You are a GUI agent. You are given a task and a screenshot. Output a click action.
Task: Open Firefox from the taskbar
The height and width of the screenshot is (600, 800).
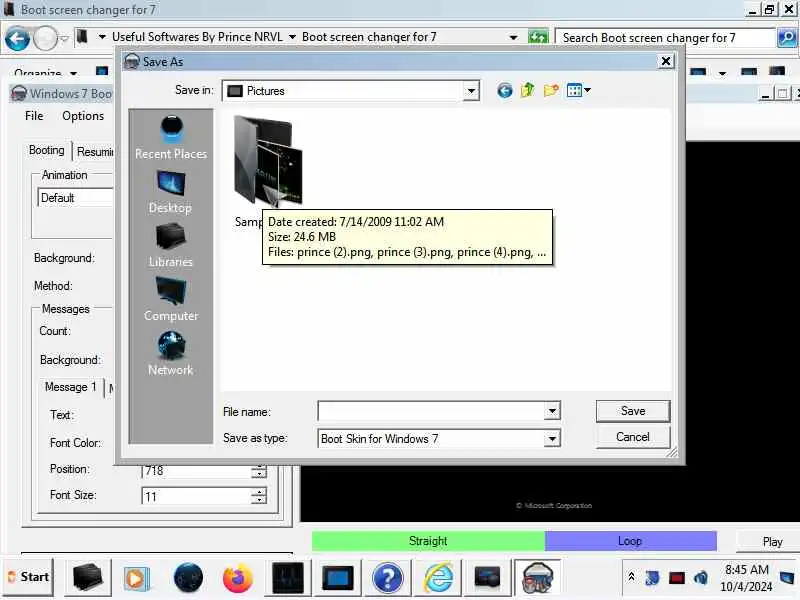pos(237,578)
